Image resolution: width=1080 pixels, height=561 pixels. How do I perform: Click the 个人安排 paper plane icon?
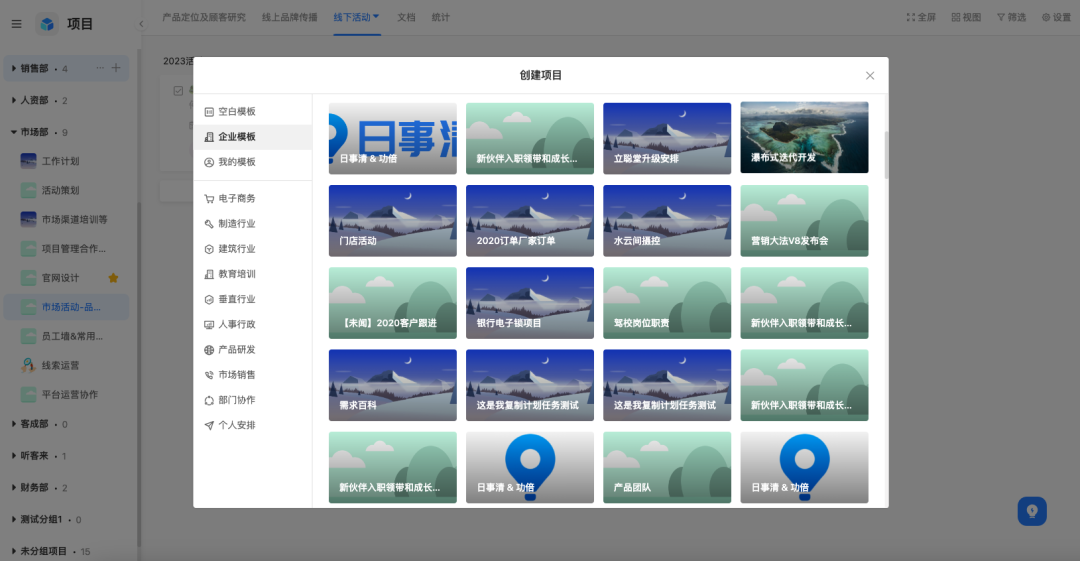tap(209, 425)
